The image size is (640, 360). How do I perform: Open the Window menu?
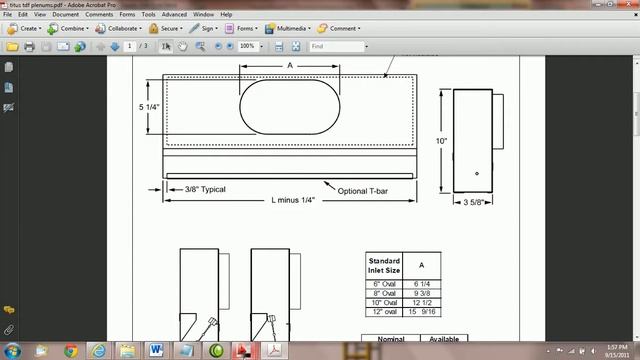tap(203, 14)
